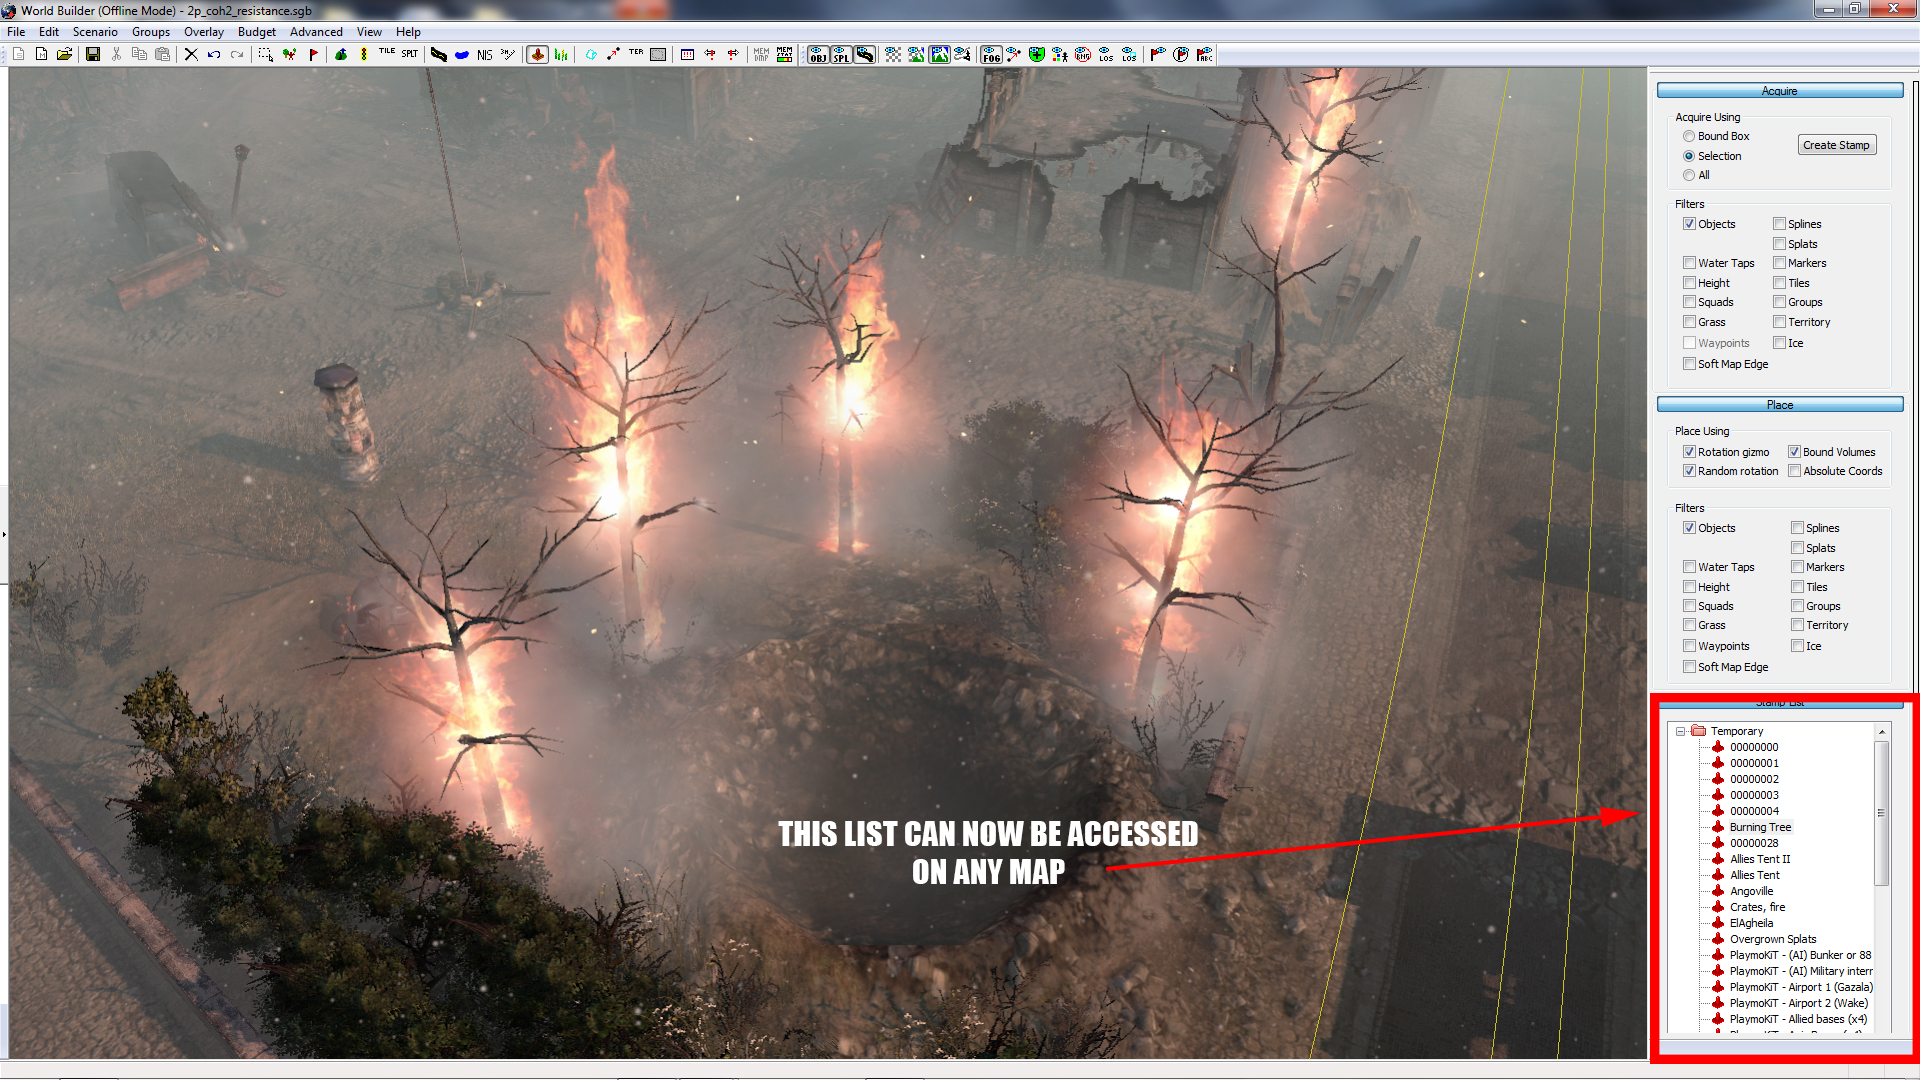Open the Budget menu
The height and width of the screenshot is (1080, 1920).
click(257, 32)
